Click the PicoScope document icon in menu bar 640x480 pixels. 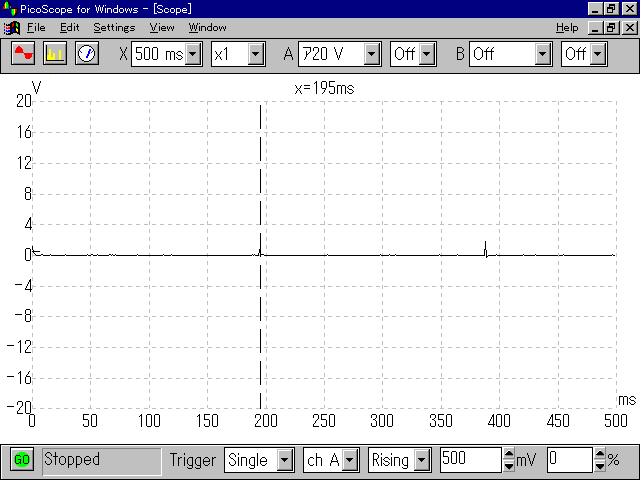(x=12, y=28)
